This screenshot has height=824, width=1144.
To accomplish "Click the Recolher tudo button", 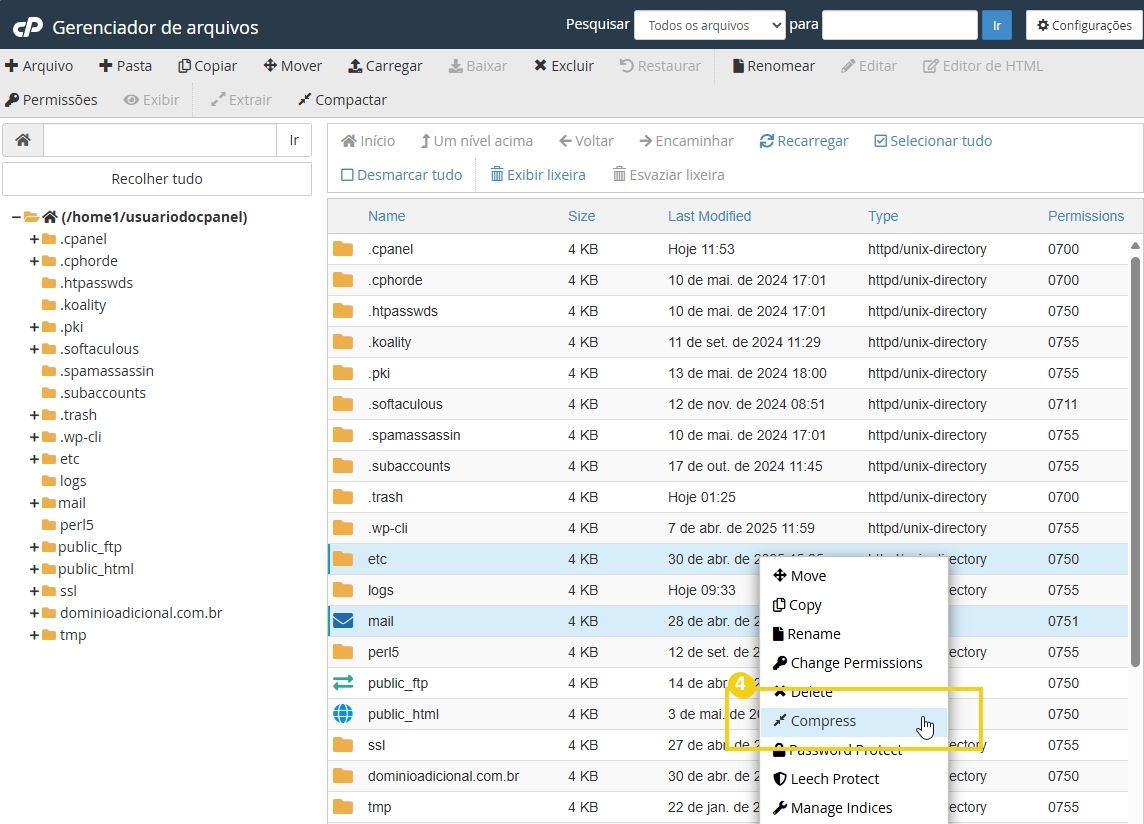I will pos(157,179).
